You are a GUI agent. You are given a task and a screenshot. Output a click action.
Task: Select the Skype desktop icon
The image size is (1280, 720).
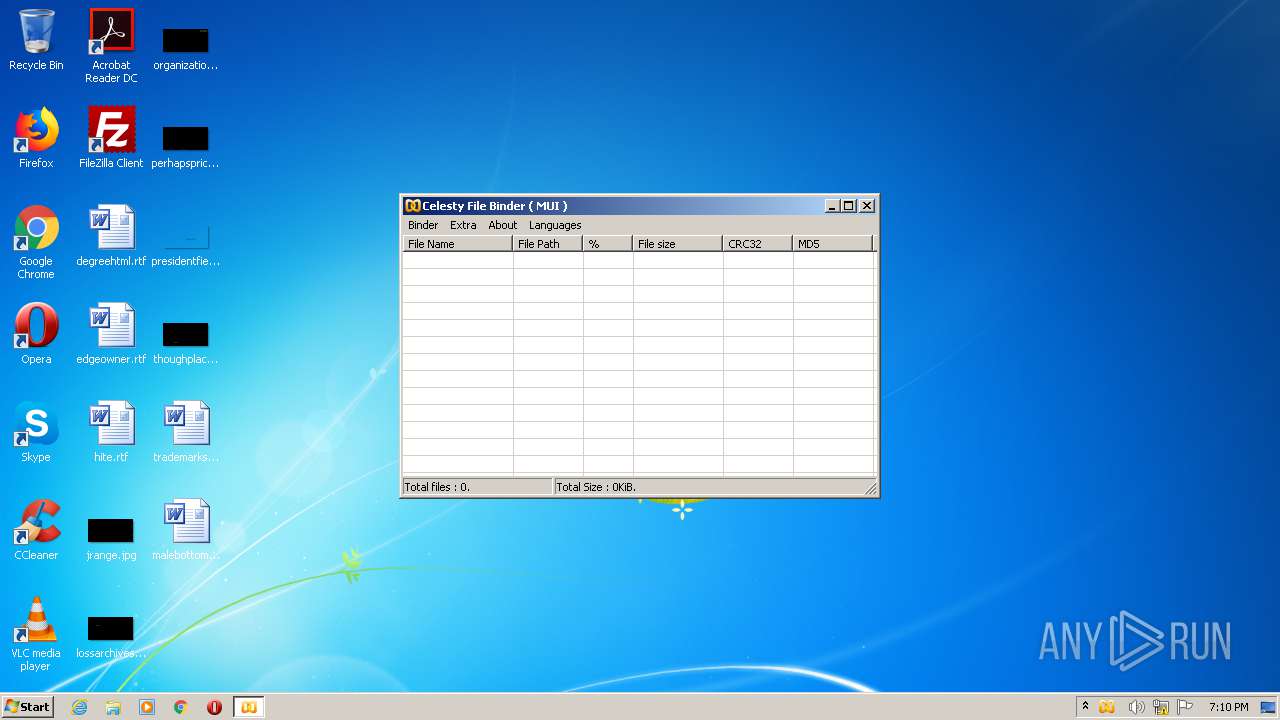[x=36, y=432]
